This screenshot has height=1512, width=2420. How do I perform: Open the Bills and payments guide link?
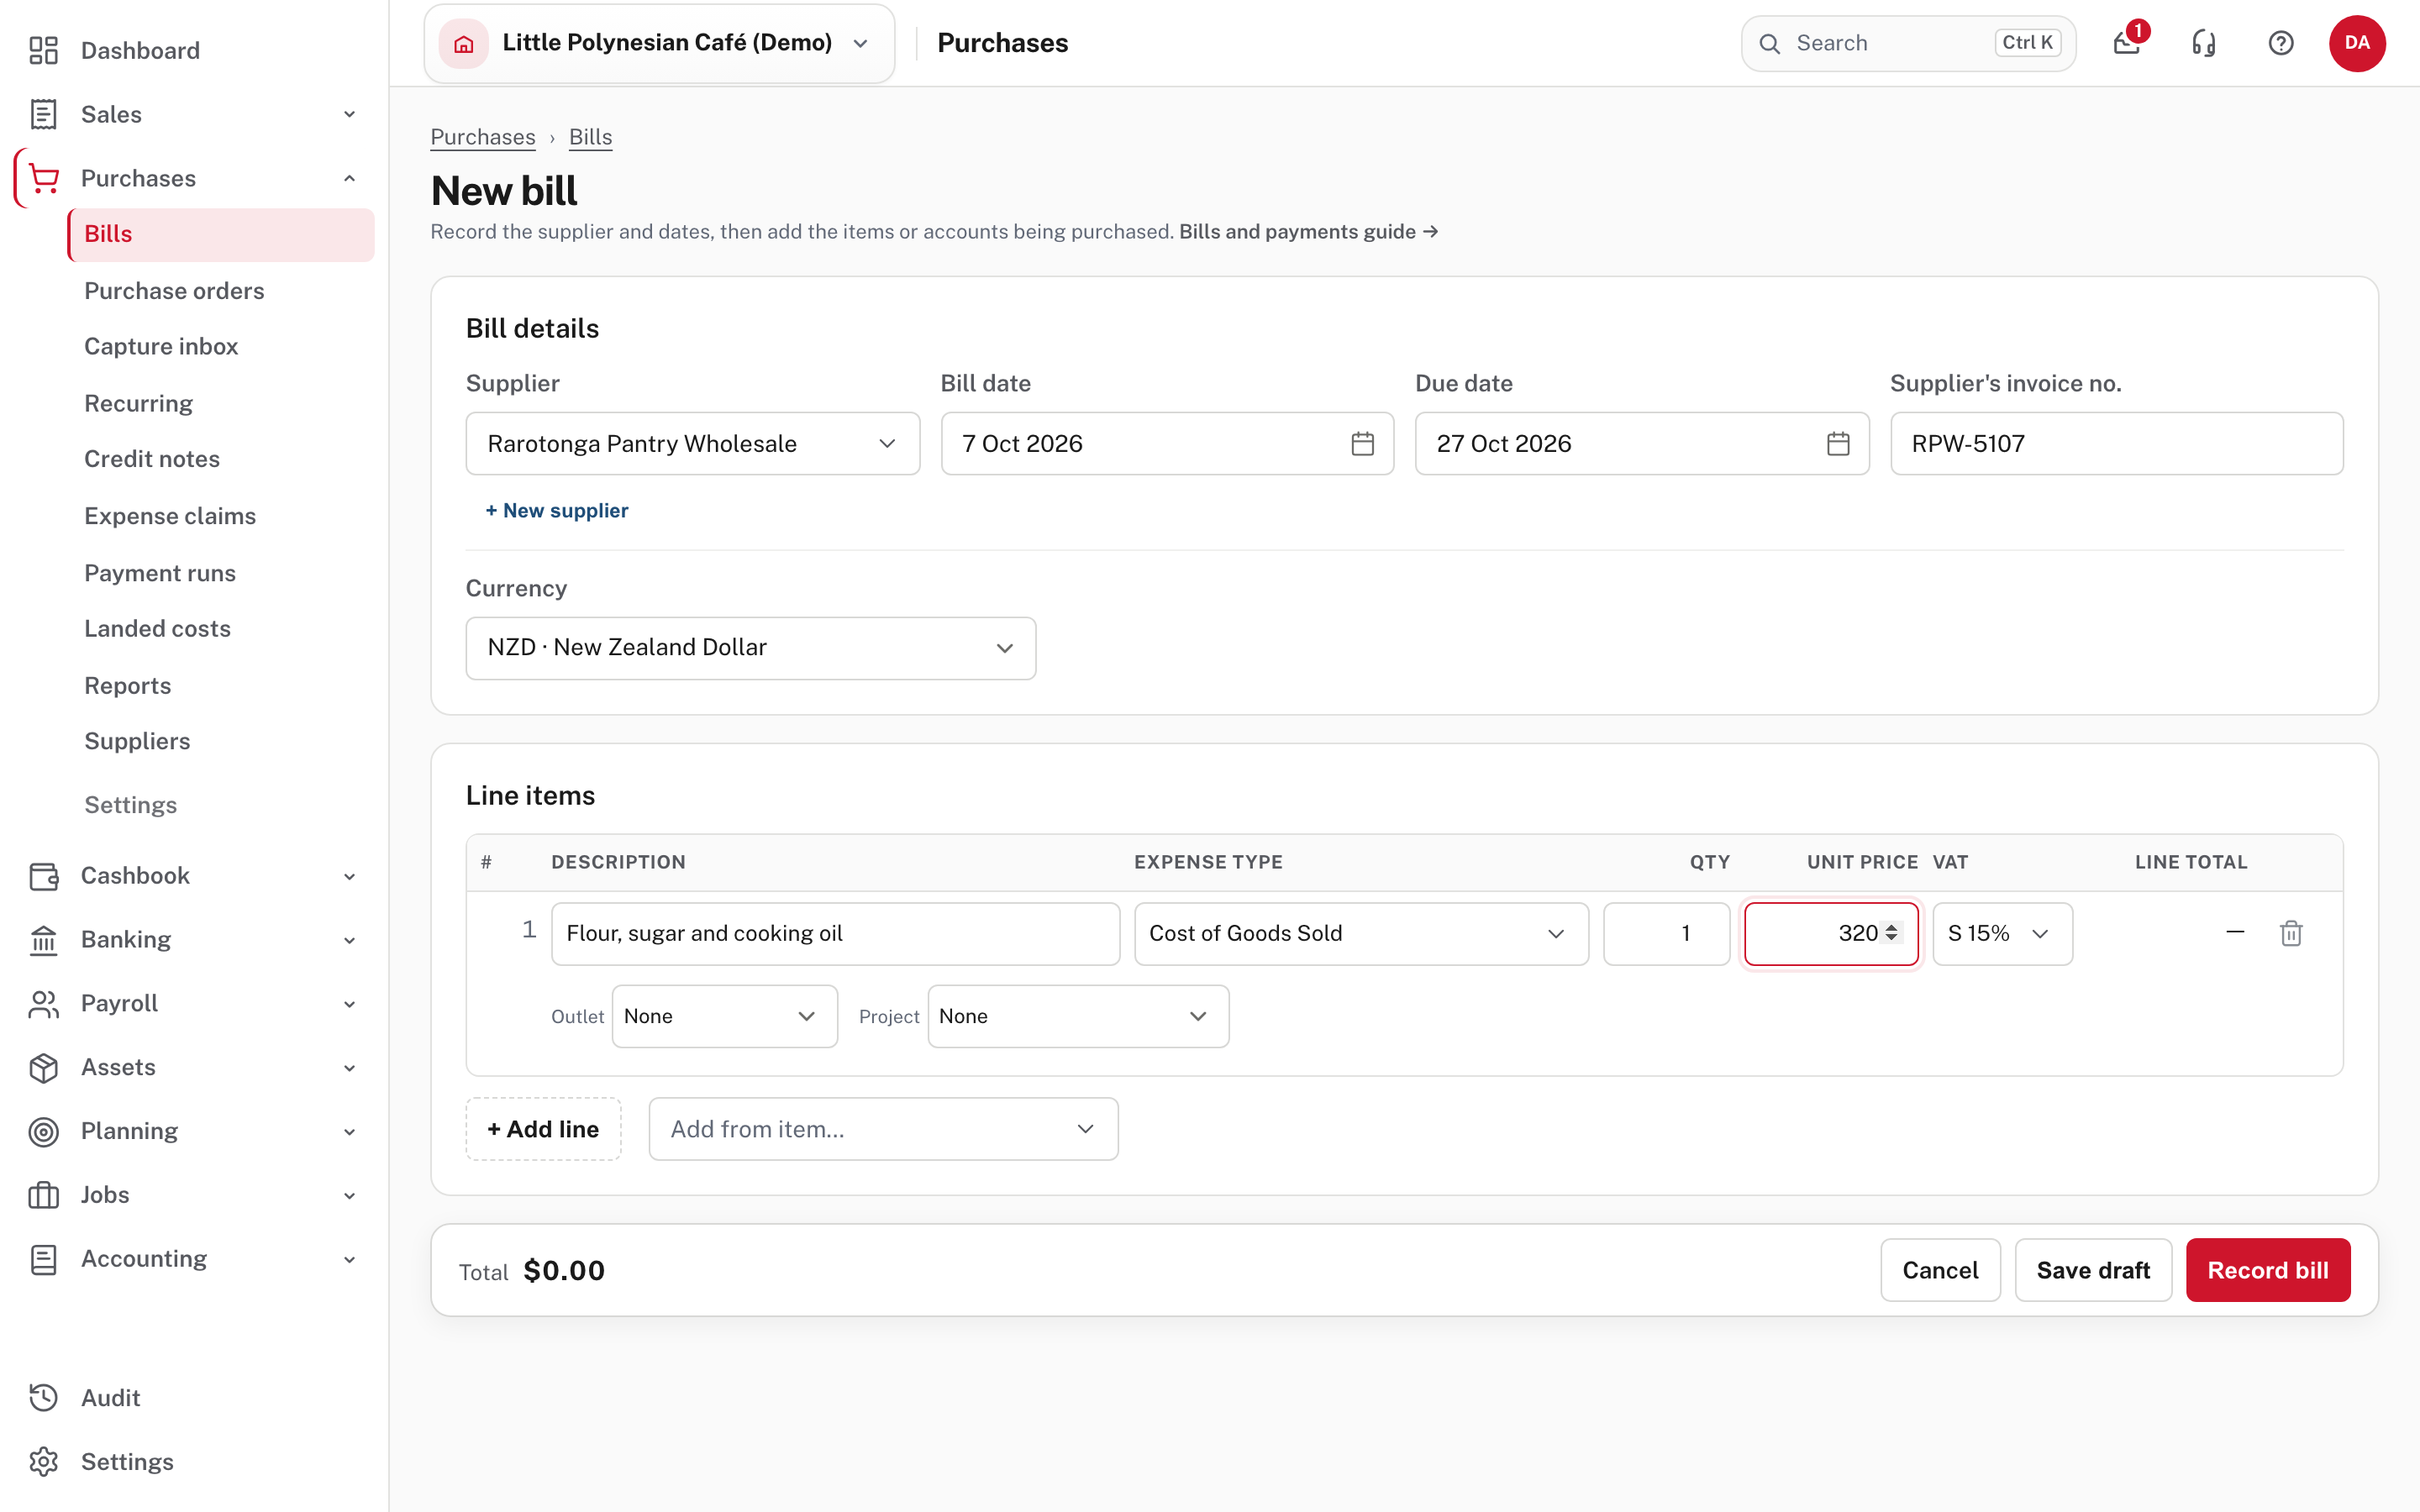1308,232
